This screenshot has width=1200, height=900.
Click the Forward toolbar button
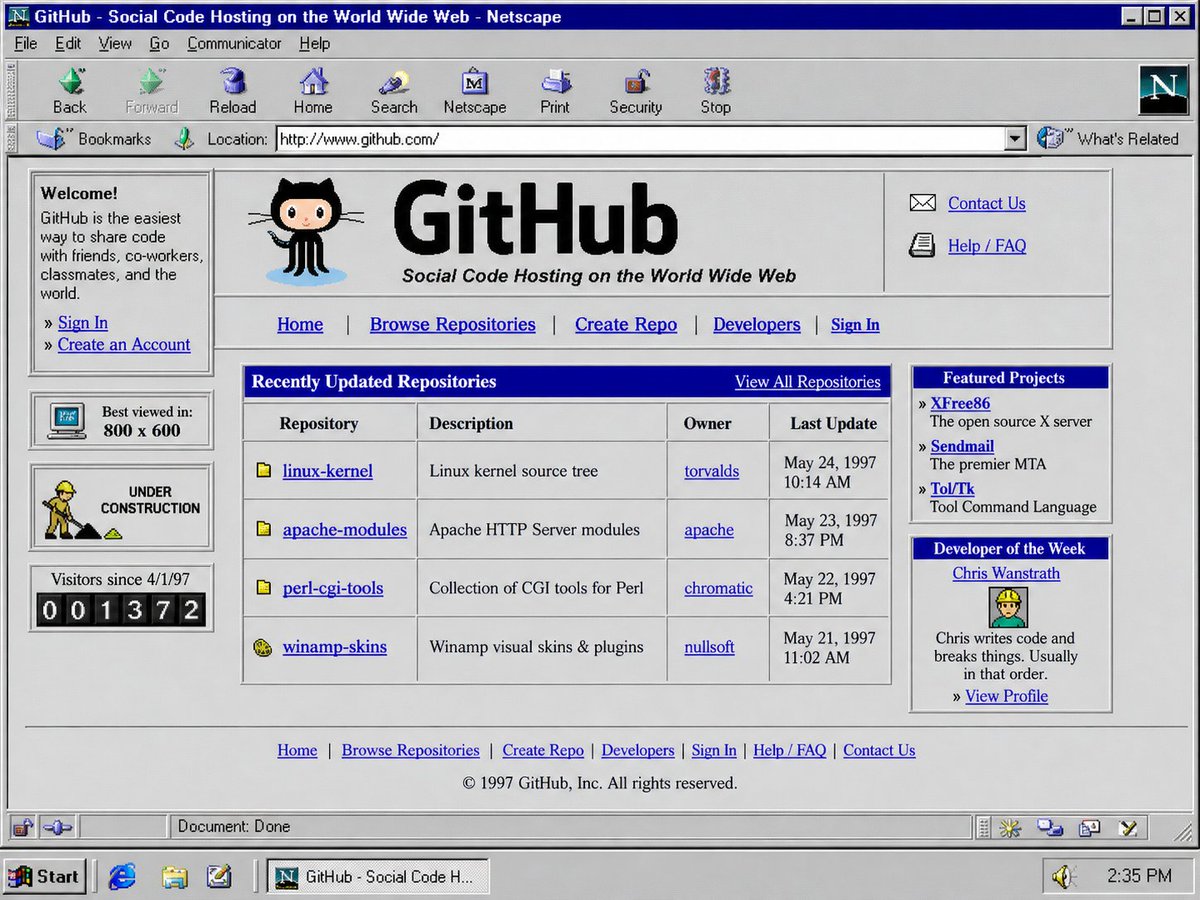coord(151,92)
